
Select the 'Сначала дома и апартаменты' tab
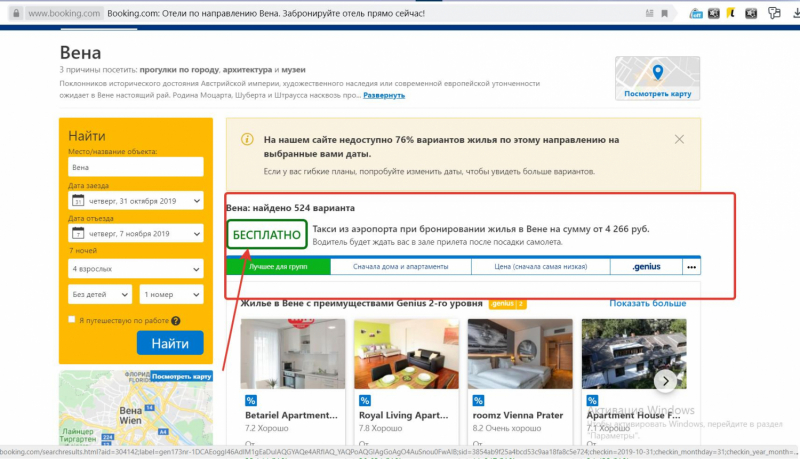[401, 267]
